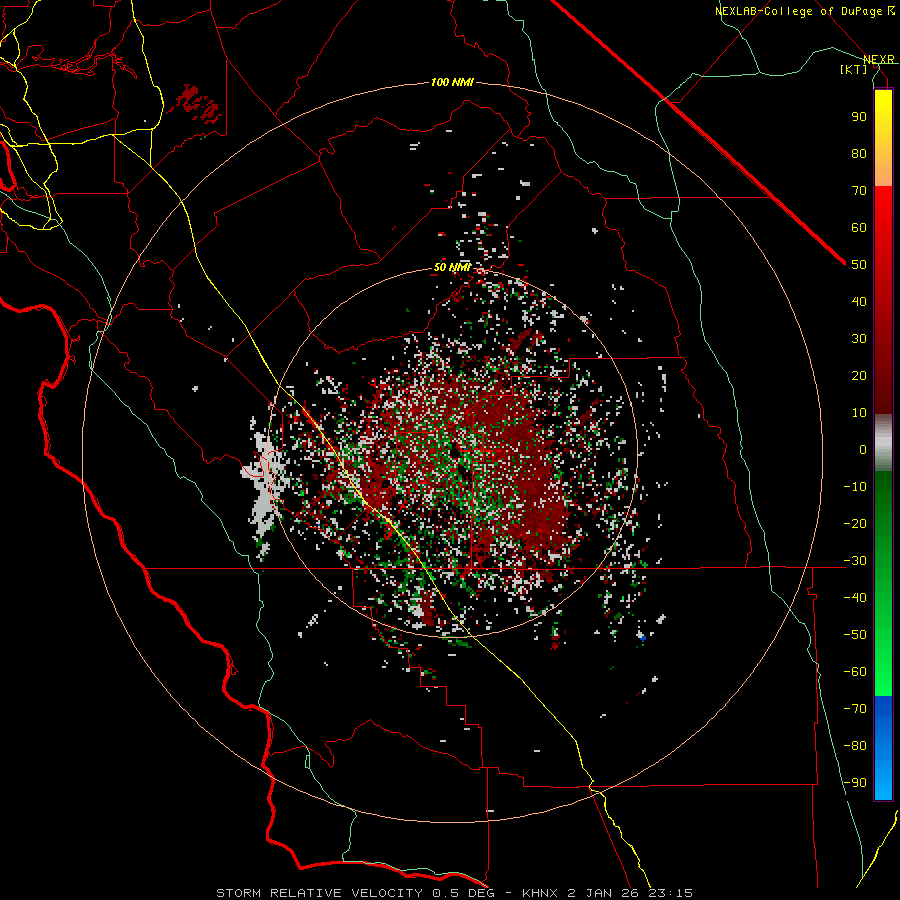The image size is (900, 900).
Task: Select the 10 value on velocity scale
Action: click(x=859, y=413)
